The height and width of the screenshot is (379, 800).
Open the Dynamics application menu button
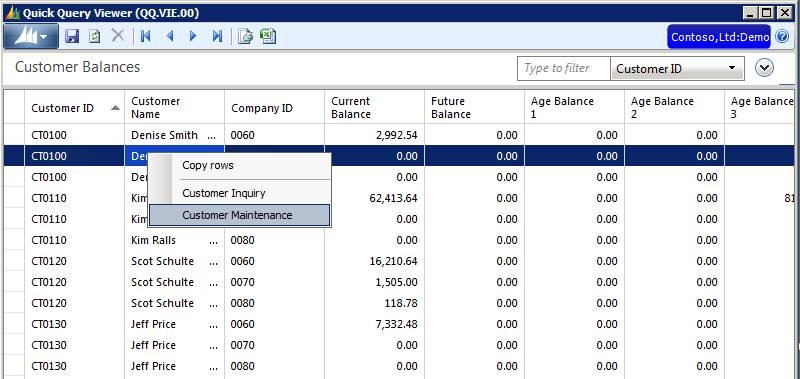31,37
